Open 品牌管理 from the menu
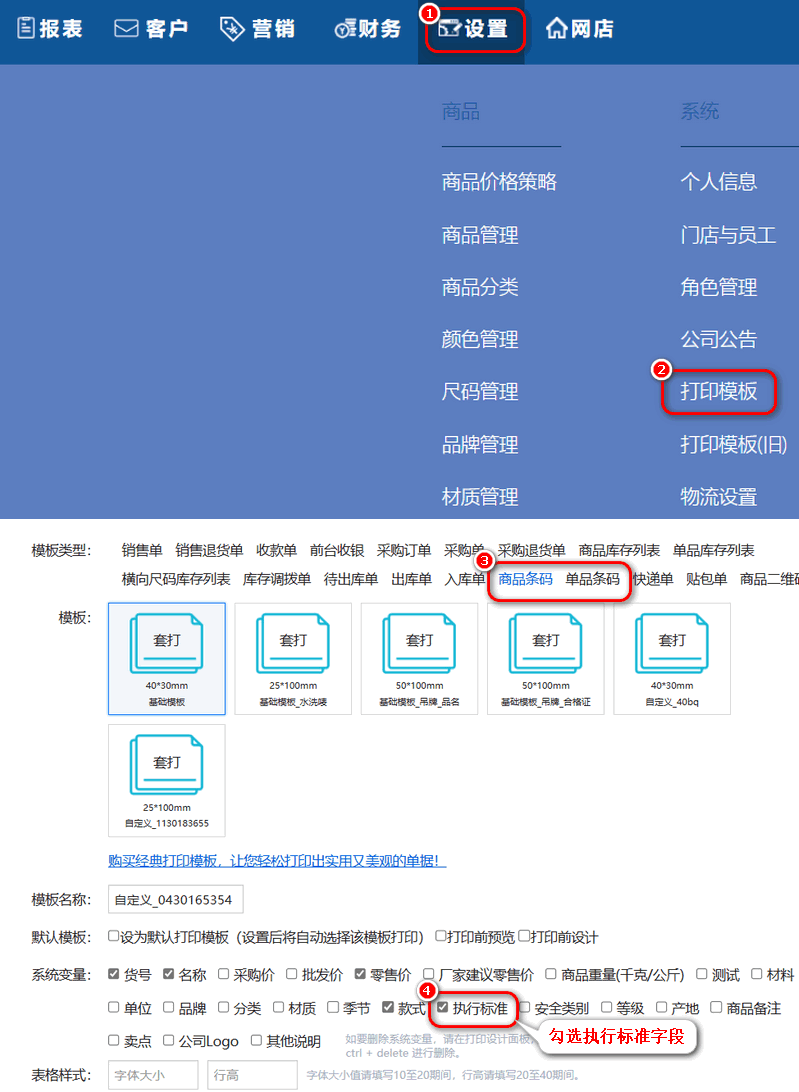This screenshot has height=1092, width=799. click(x=479, y=444)
